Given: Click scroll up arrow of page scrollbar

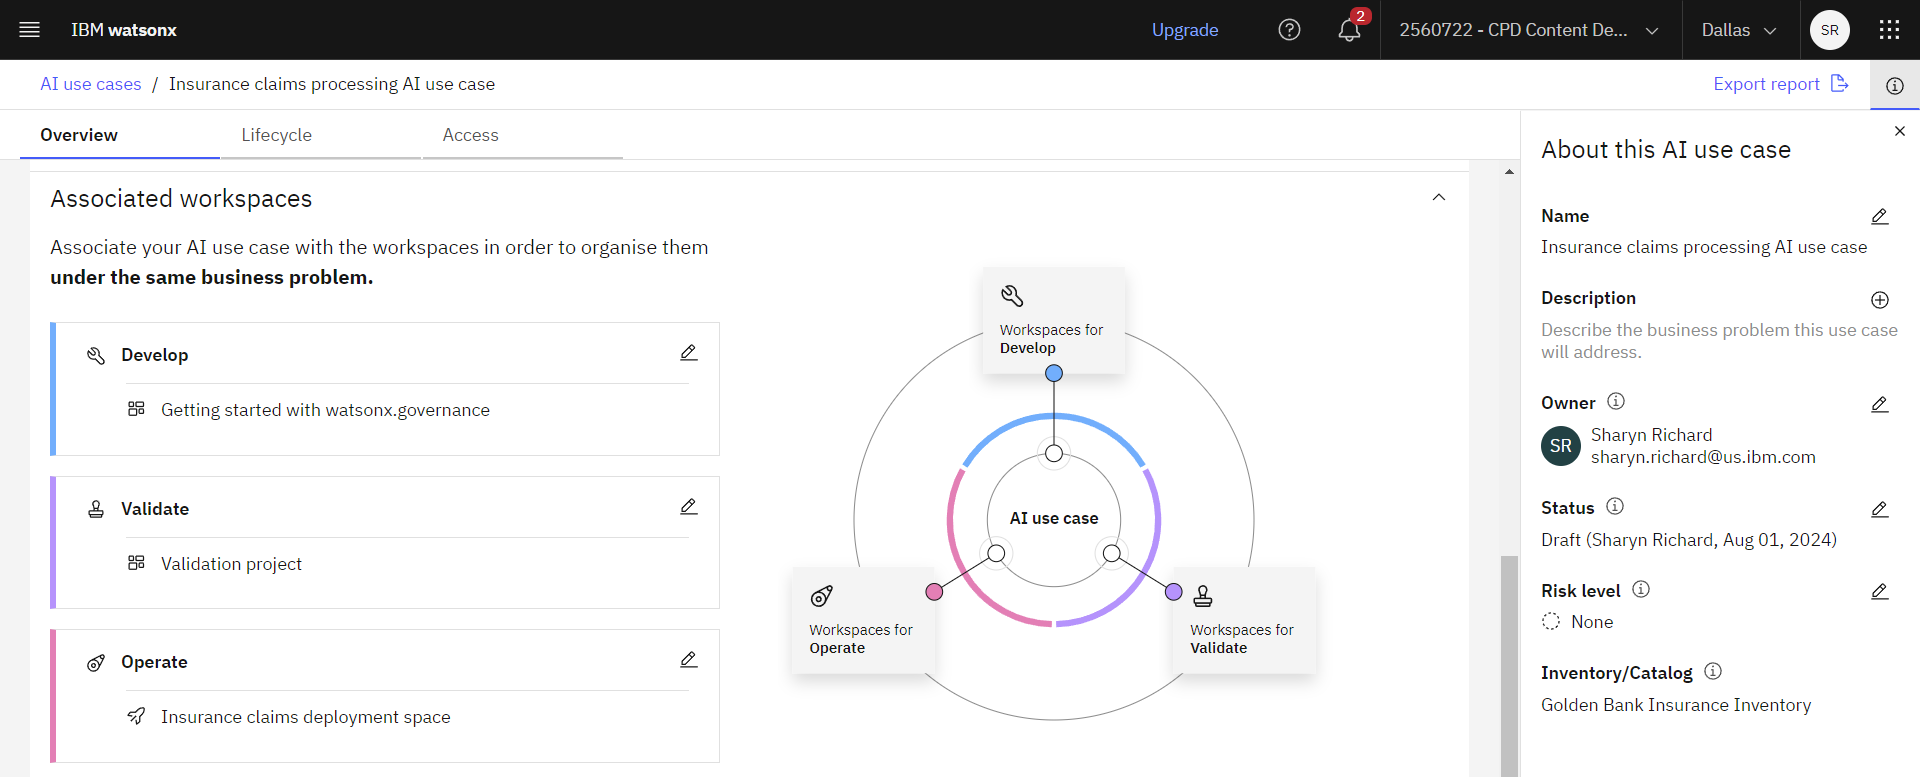Looking at the screenshot, I should [x=1509, y=172].
